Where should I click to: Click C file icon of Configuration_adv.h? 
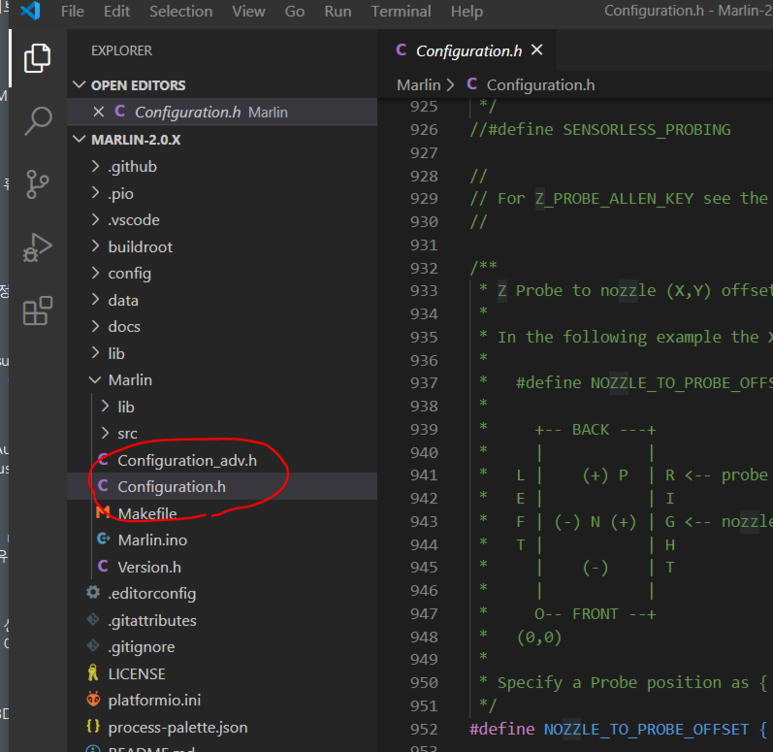(x=103, y=460)
